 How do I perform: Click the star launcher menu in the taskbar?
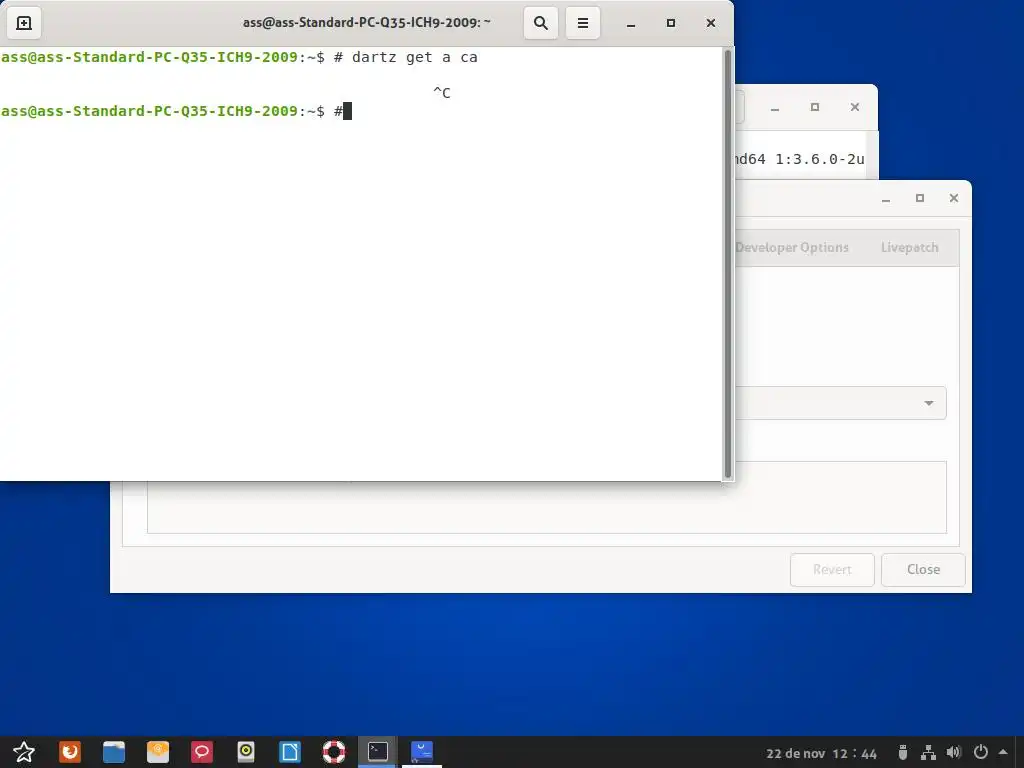(24, 752)
